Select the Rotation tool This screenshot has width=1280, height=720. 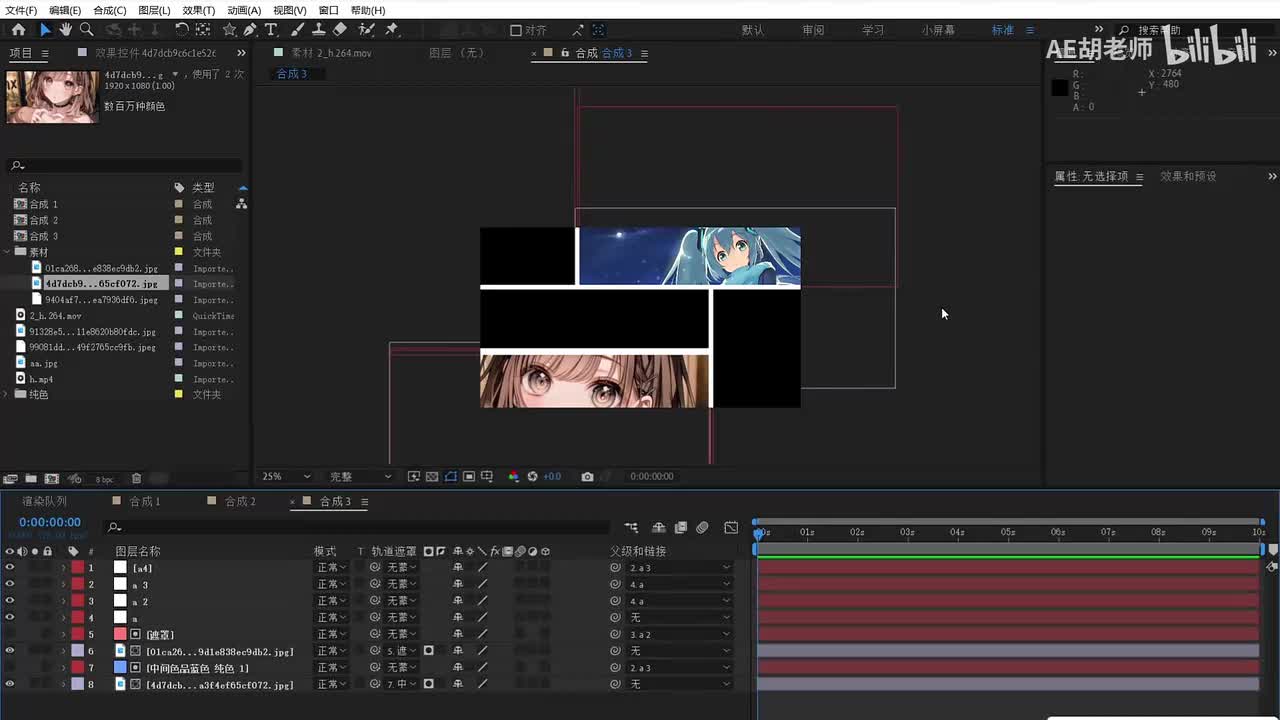pyautogui.click(x=182, y=30)
